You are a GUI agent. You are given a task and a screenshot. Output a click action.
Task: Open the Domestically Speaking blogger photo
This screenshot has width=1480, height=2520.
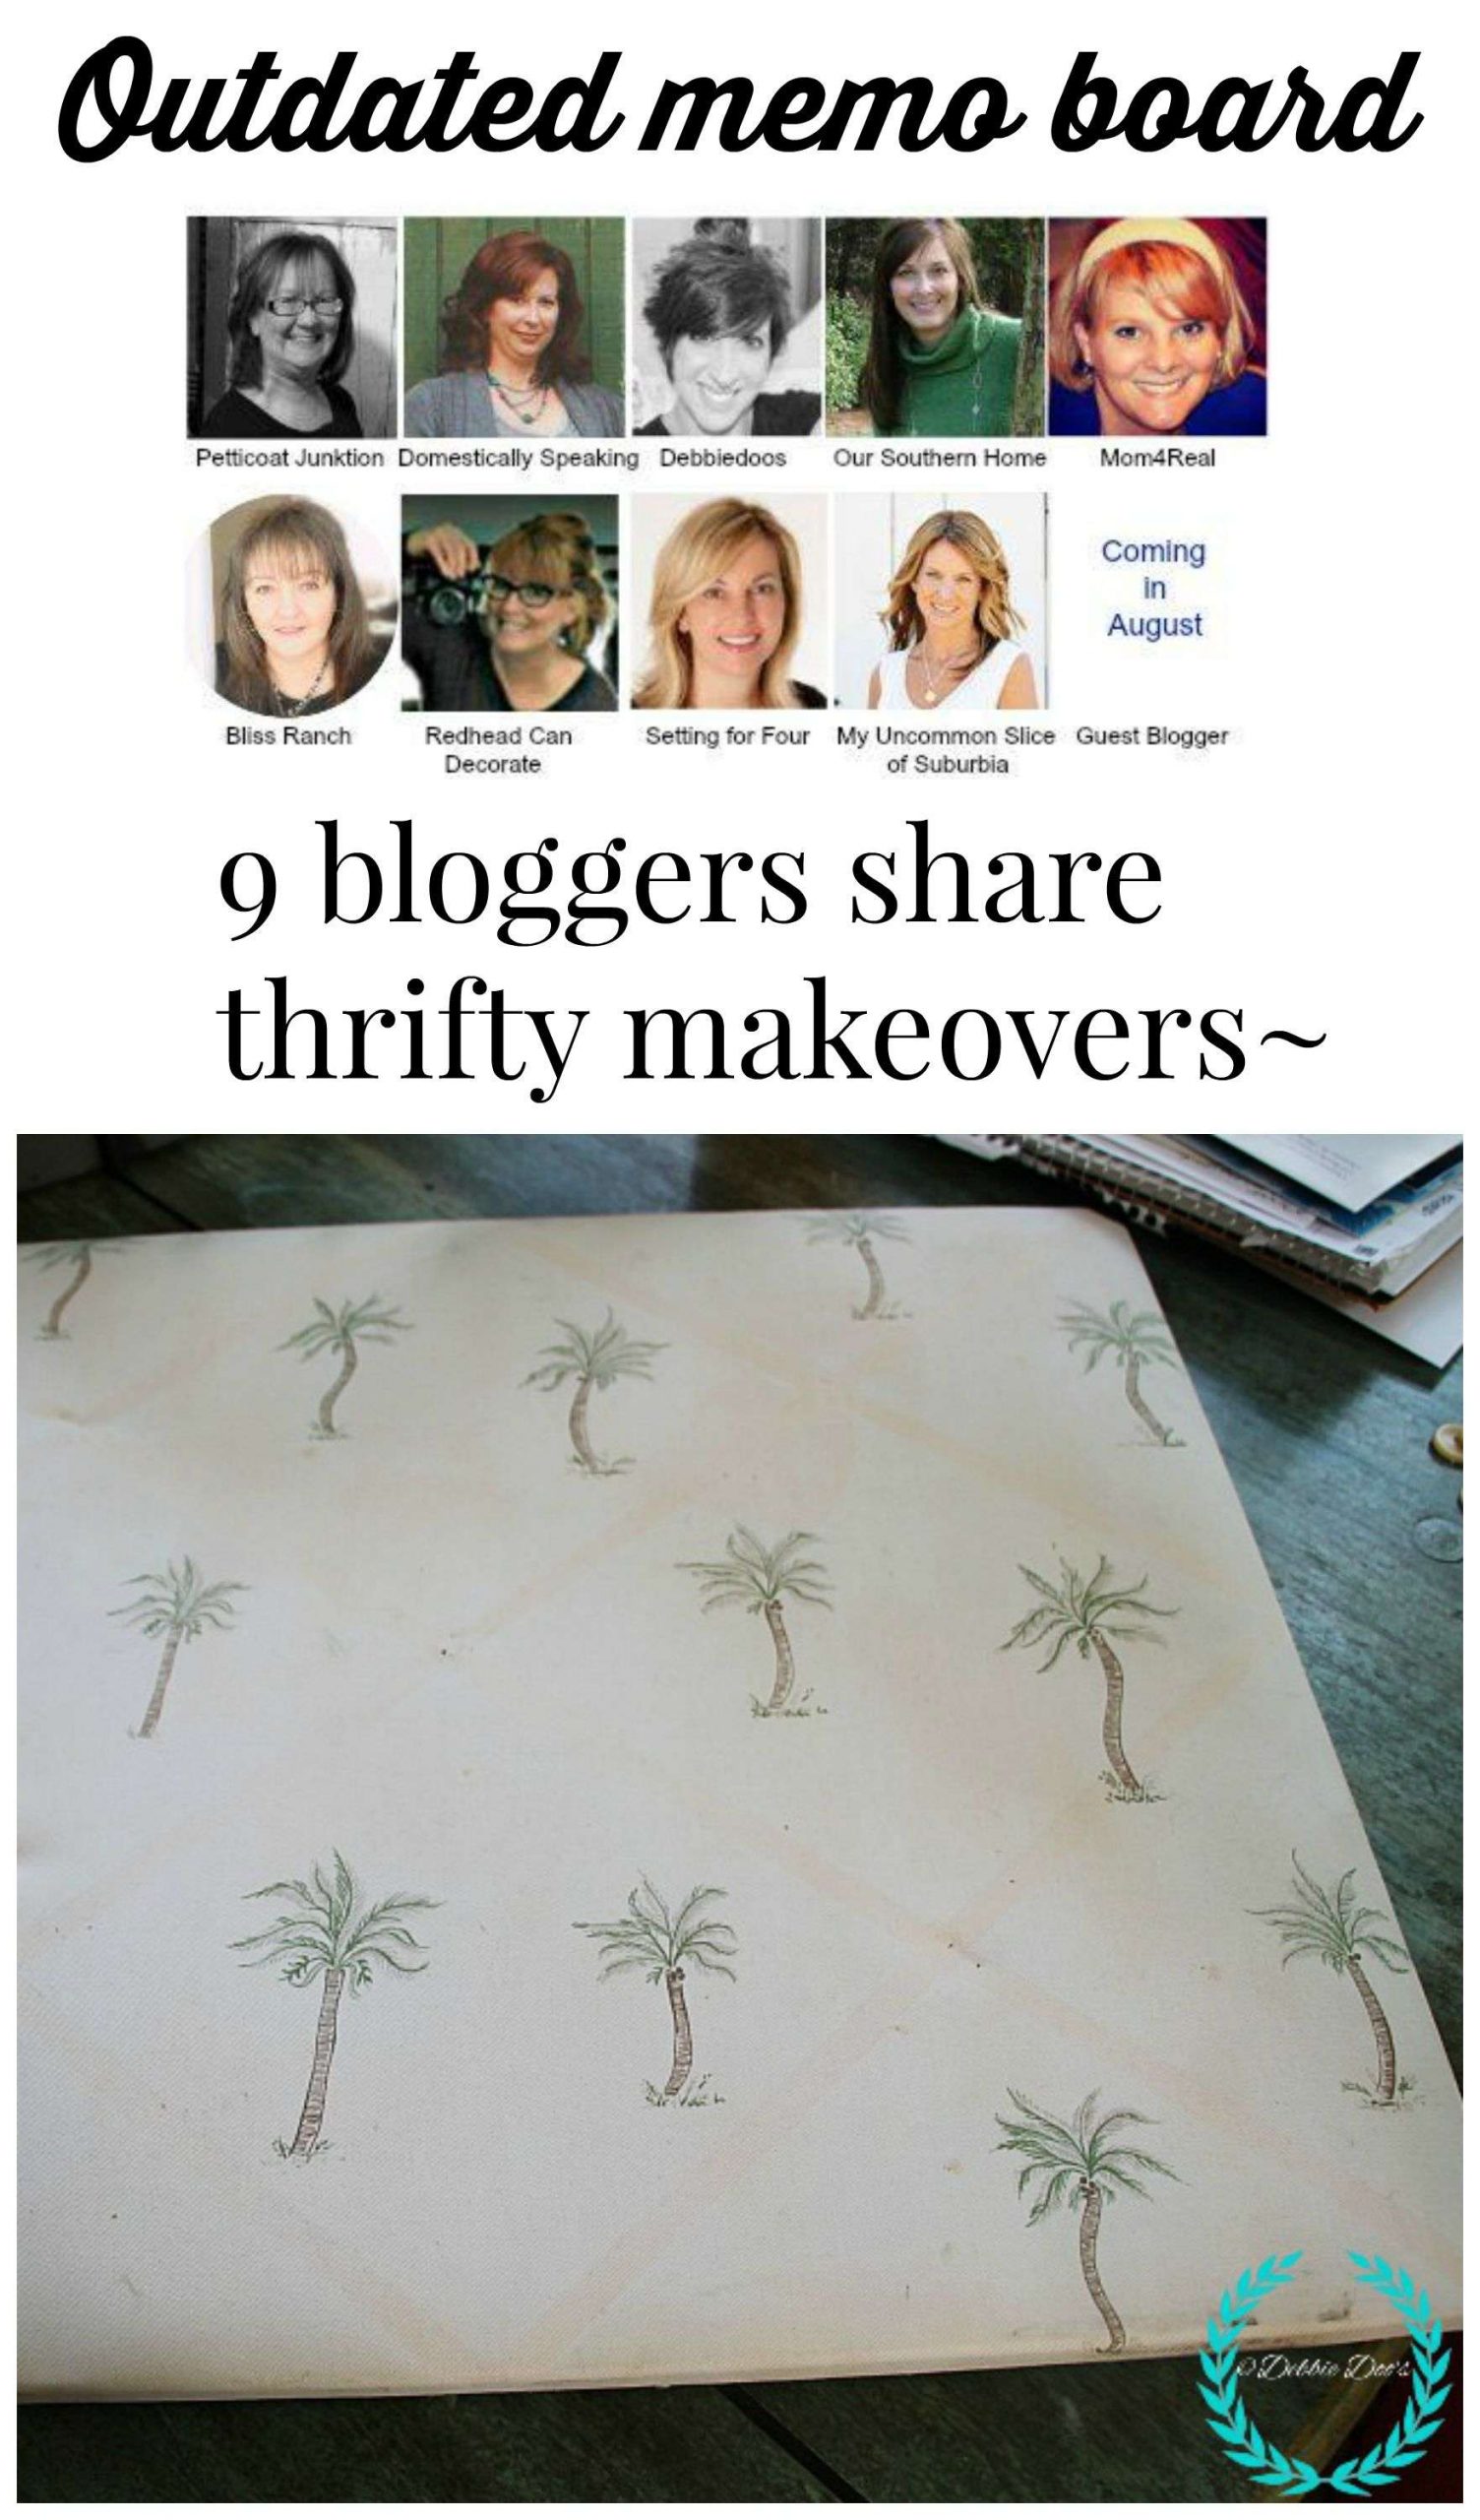514,327
